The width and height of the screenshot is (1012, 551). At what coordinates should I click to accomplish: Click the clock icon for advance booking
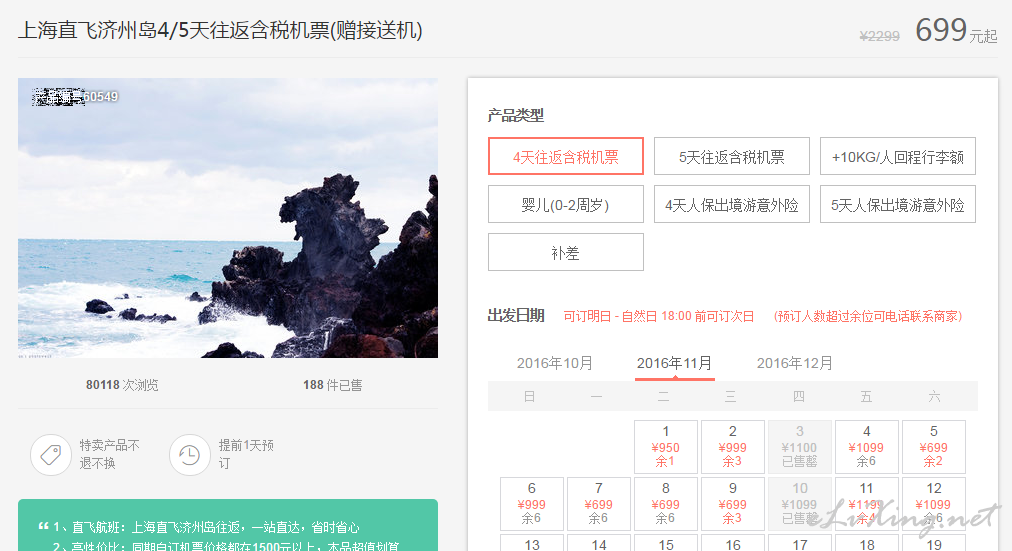tap(190, 455)
